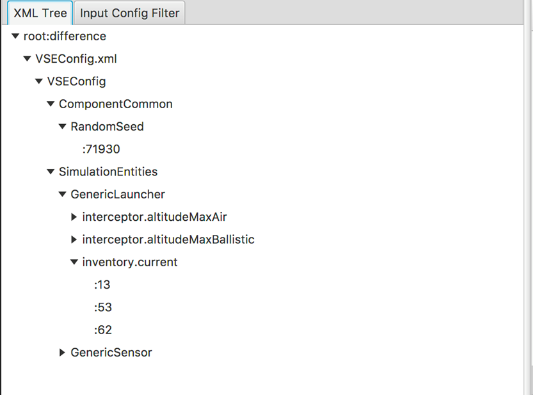
Task: Expand the interceptor.altitudeMaxBallistic node
Action: pos(74,240)
